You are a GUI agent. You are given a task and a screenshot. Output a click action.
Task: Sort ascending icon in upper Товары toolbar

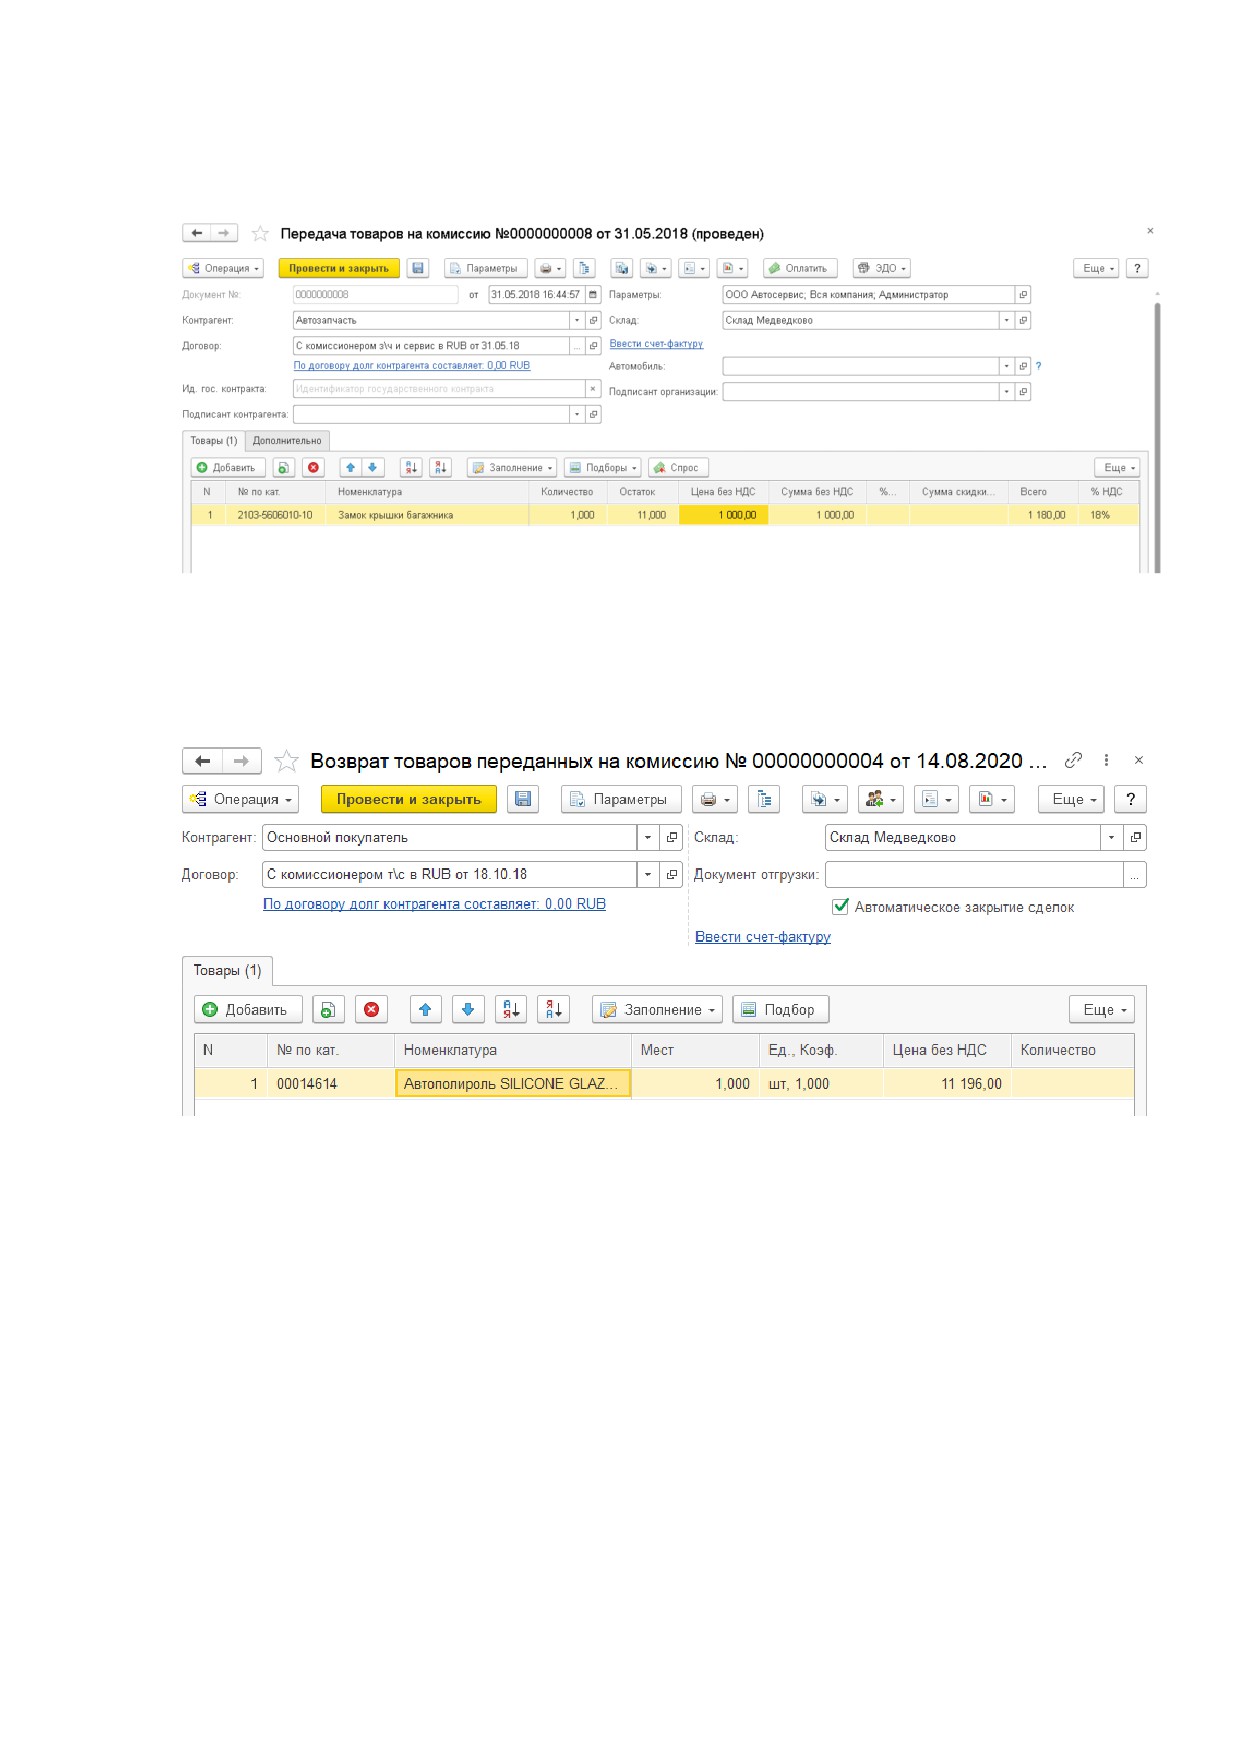click(410, 467)
